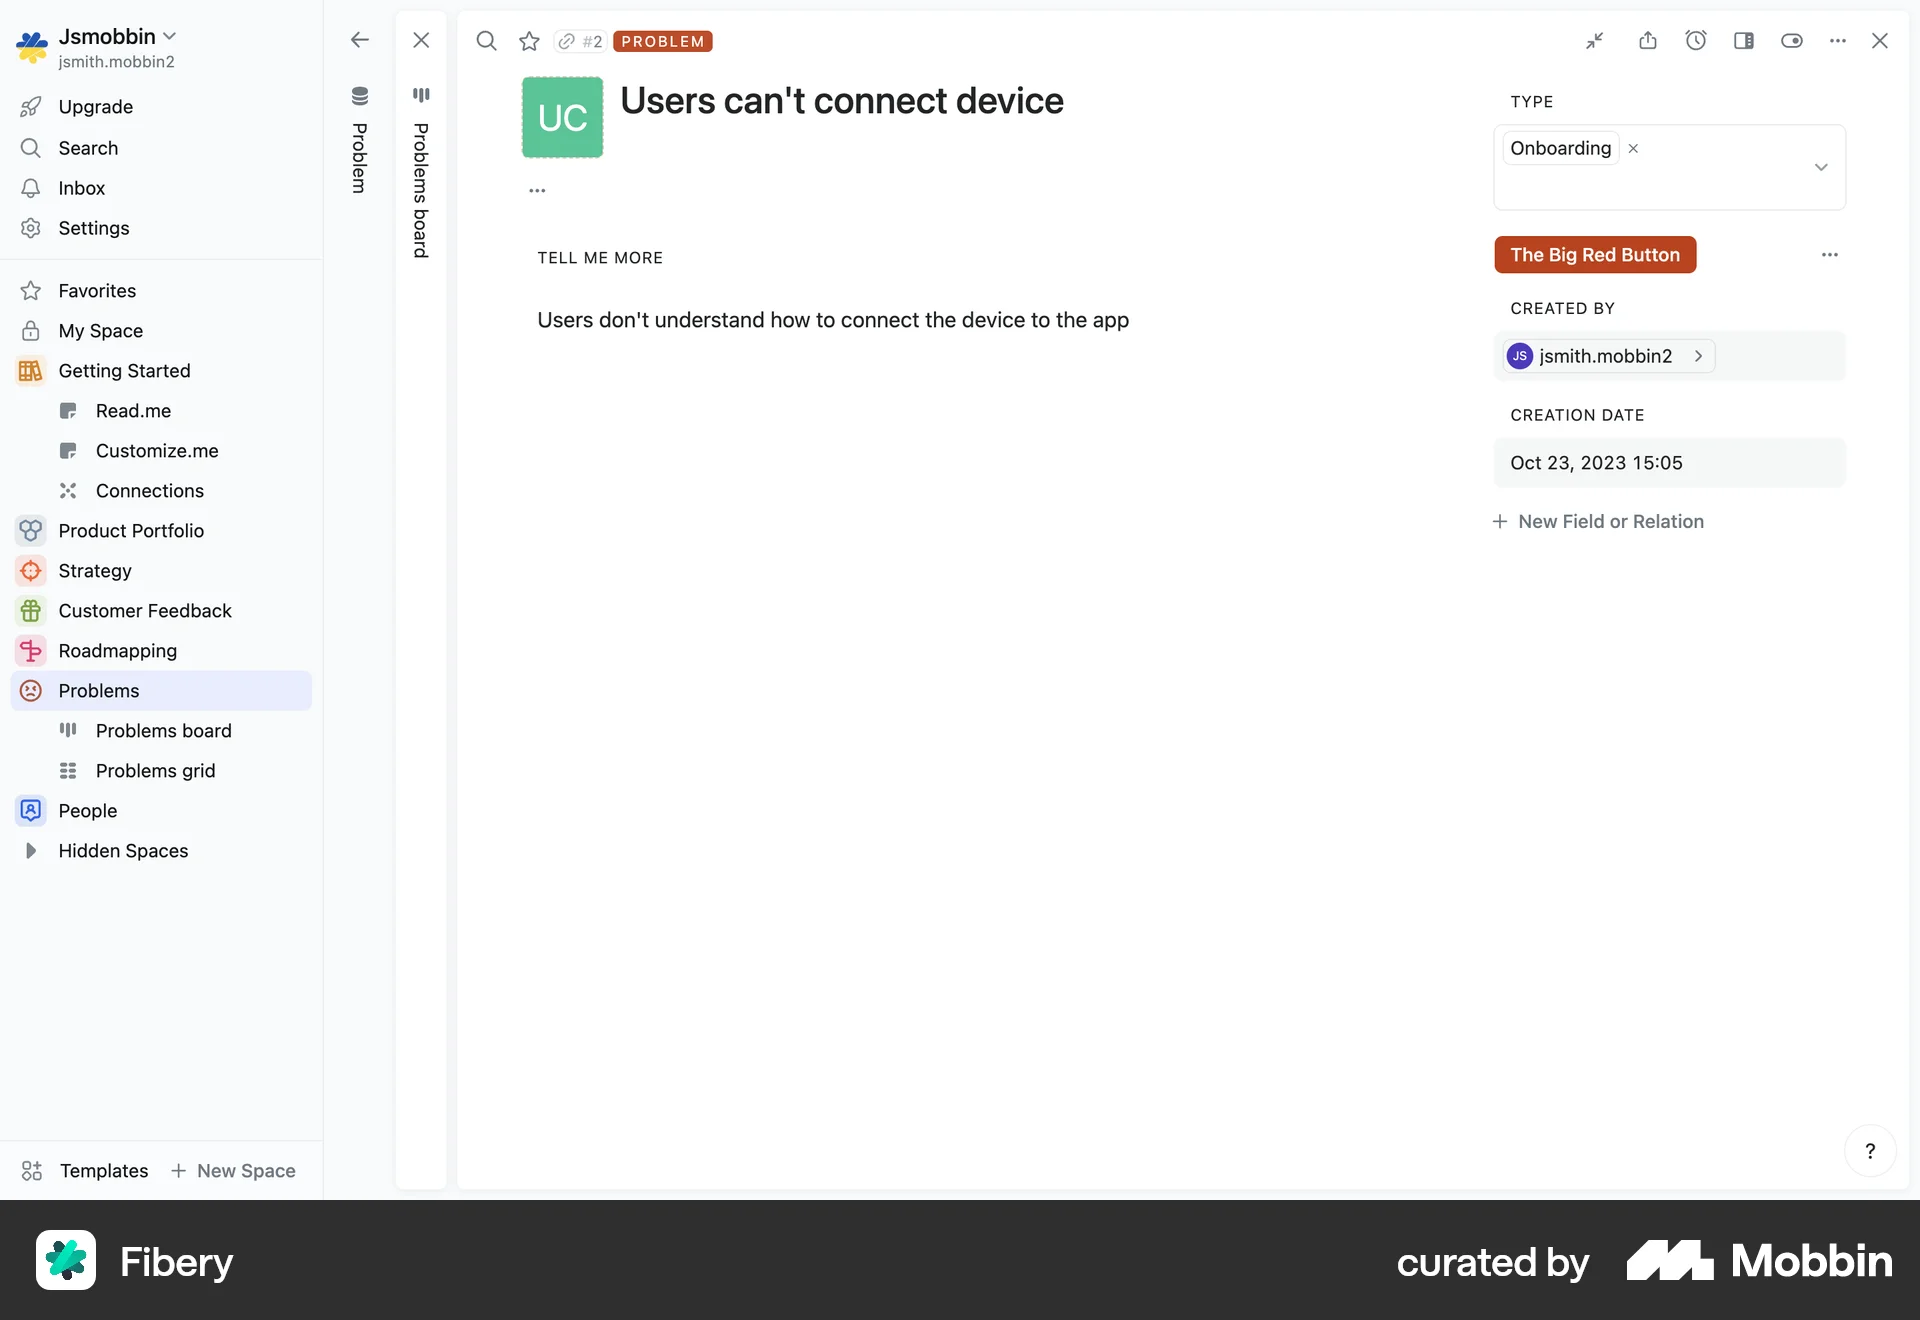
Task: Switch to the Problems grid view
Action: click(x=156, y=770)
